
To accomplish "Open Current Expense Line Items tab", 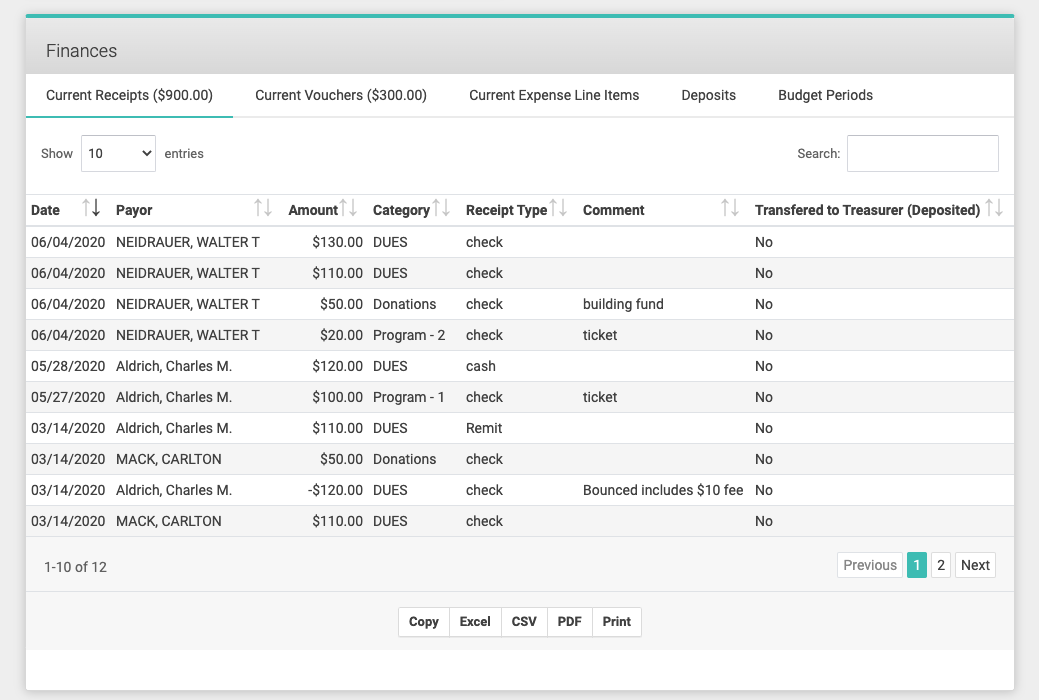I will coord(554,95).
